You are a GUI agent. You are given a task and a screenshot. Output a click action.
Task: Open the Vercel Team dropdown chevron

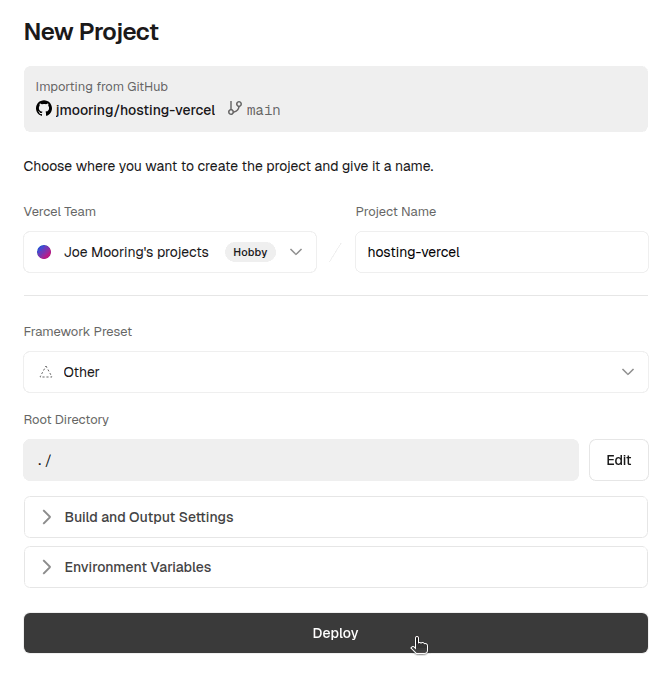(296, 252)
